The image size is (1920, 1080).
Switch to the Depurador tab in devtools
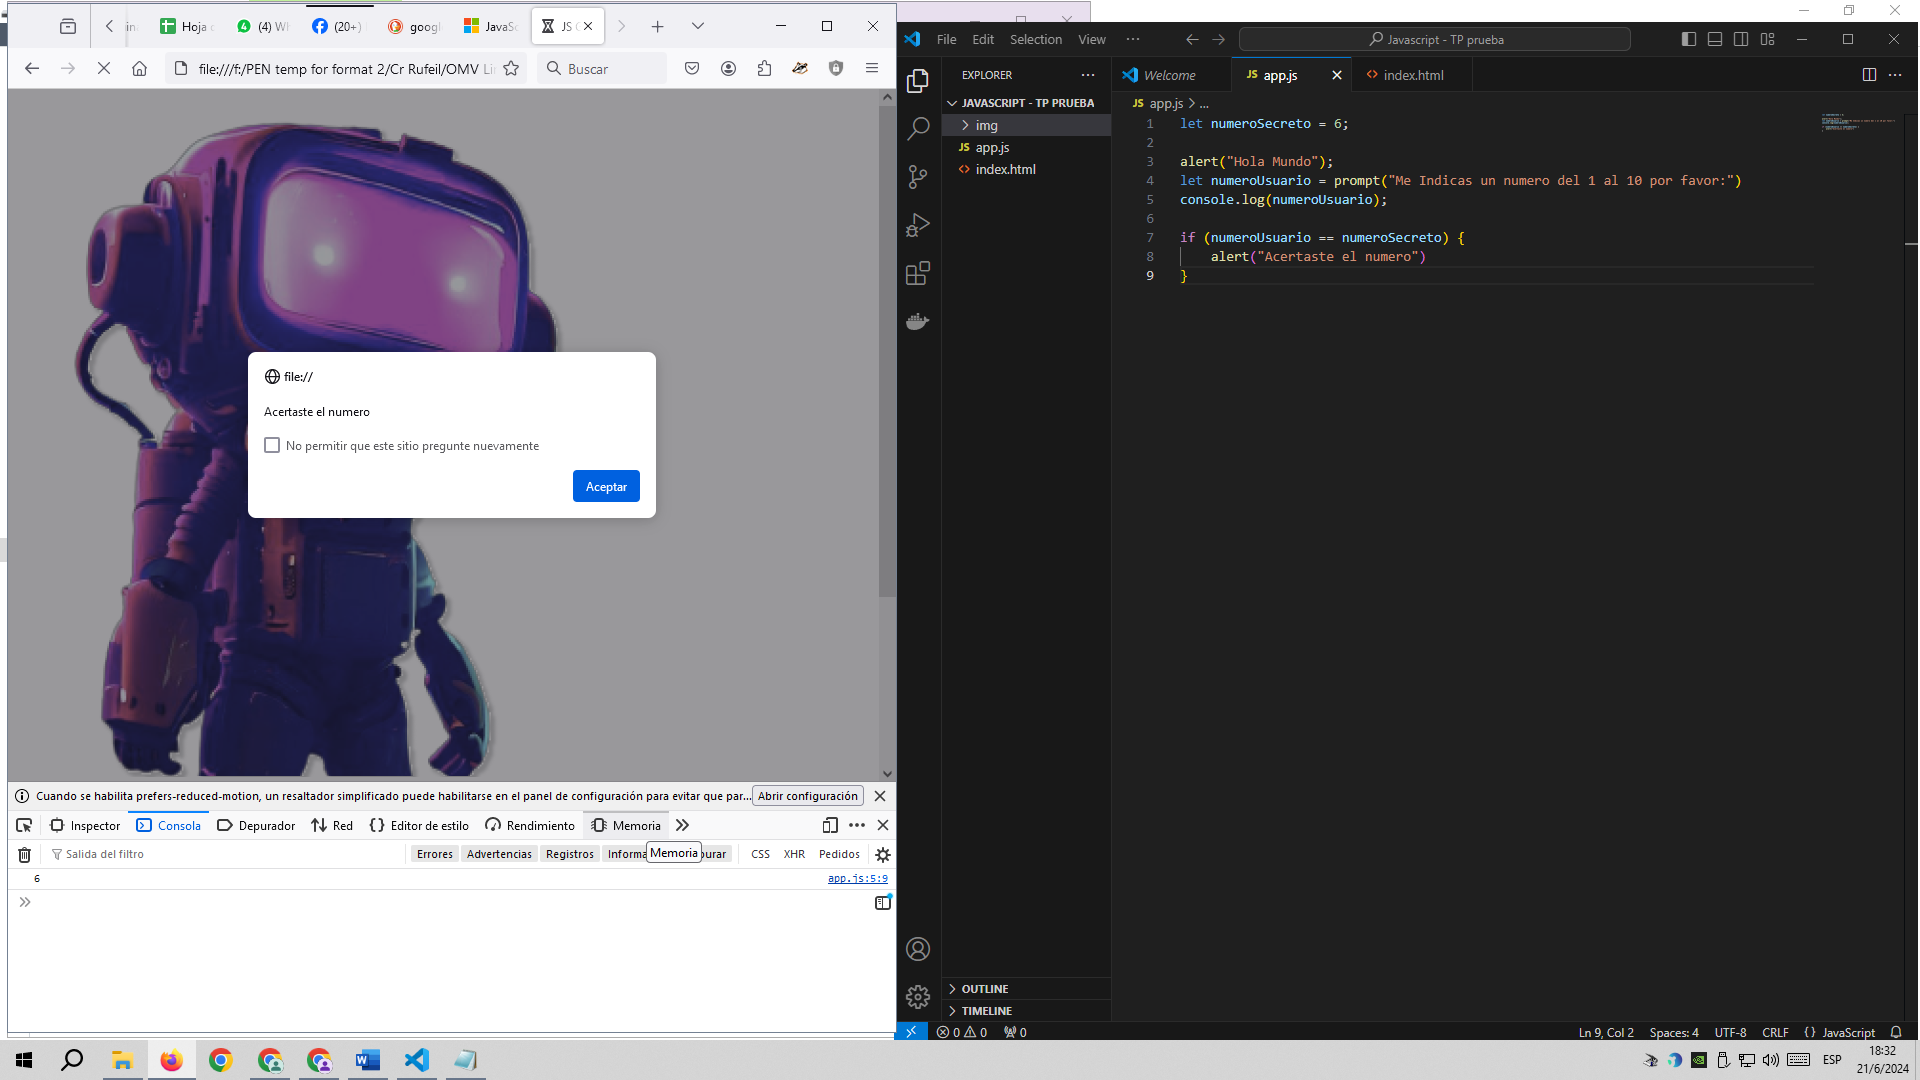(x=265, y=825)
